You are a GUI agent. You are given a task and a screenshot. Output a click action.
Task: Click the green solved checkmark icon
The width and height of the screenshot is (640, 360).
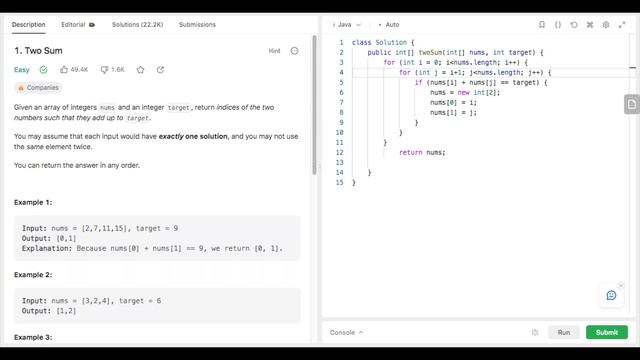click(43, 70)
